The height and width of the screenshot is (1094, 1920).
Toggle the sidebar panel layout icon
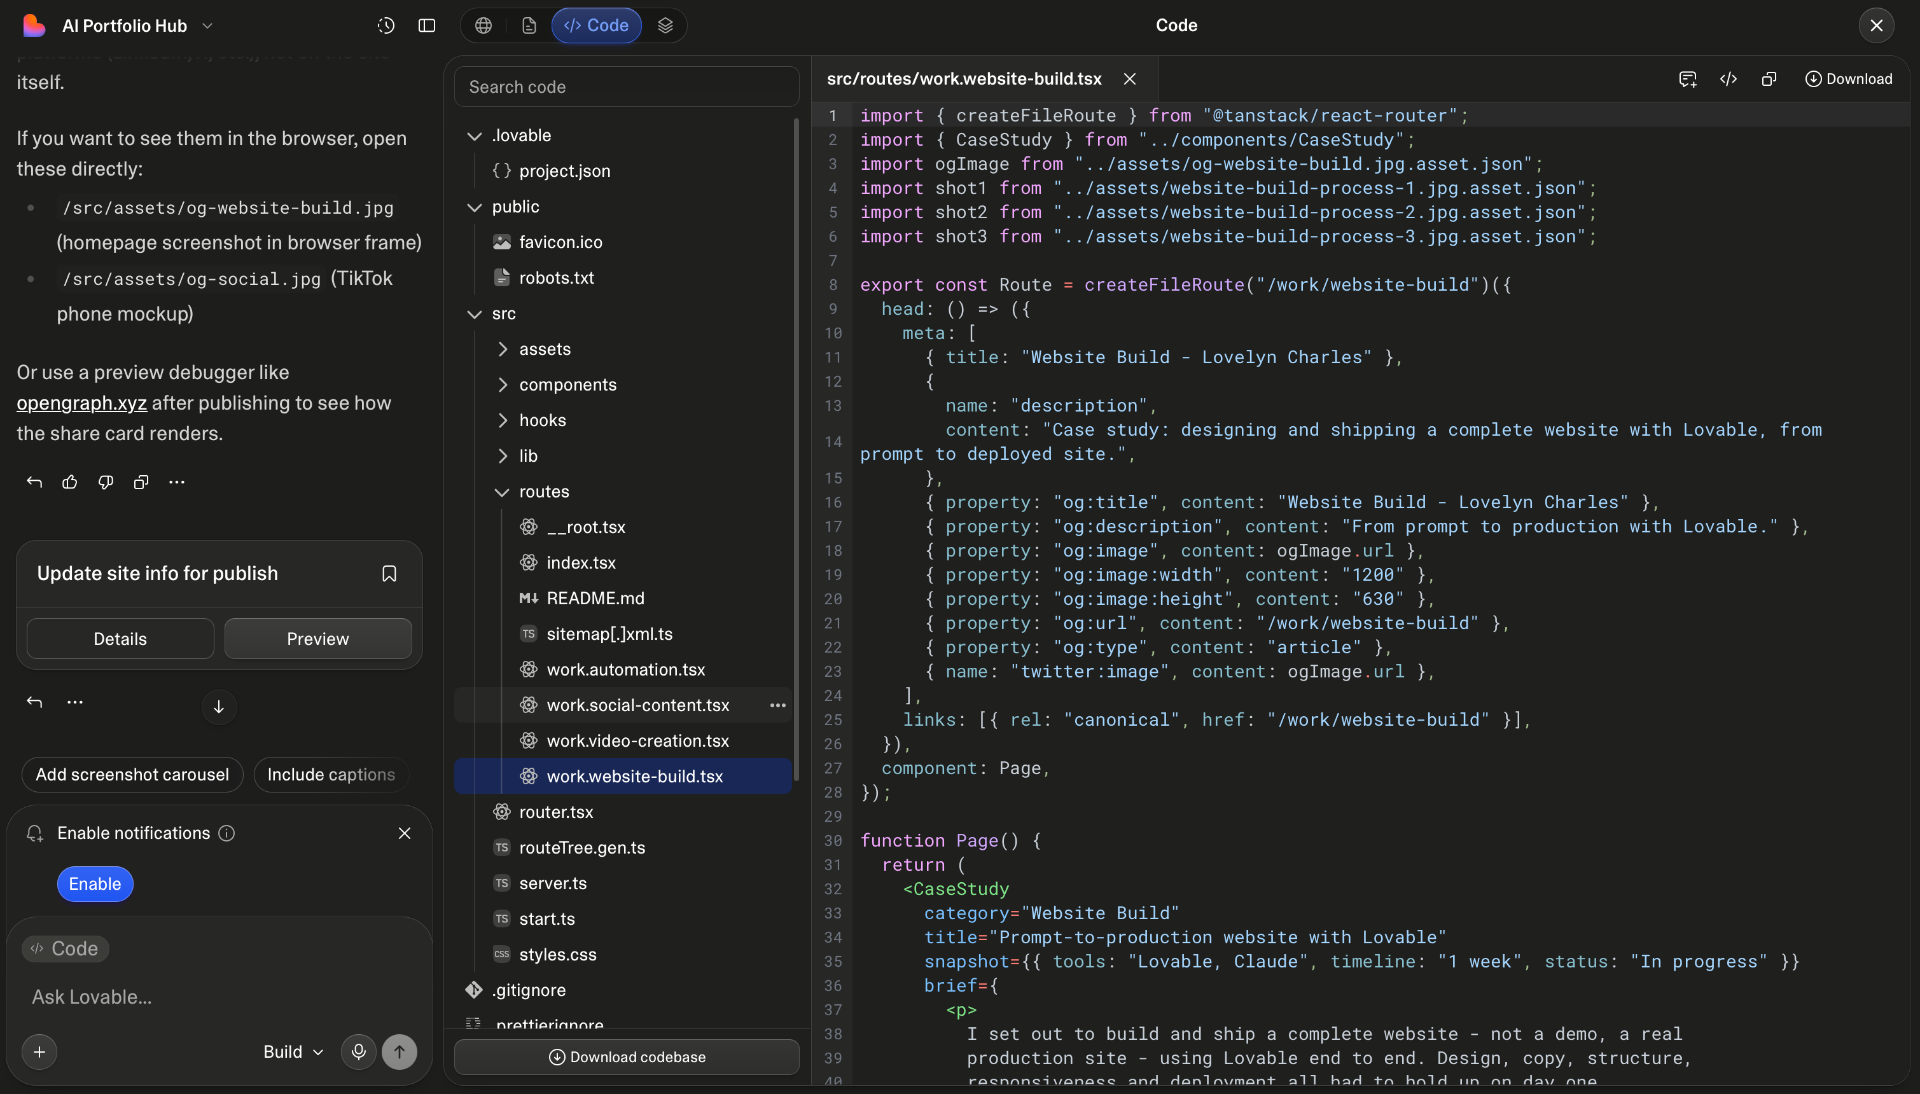coord(427,26)
